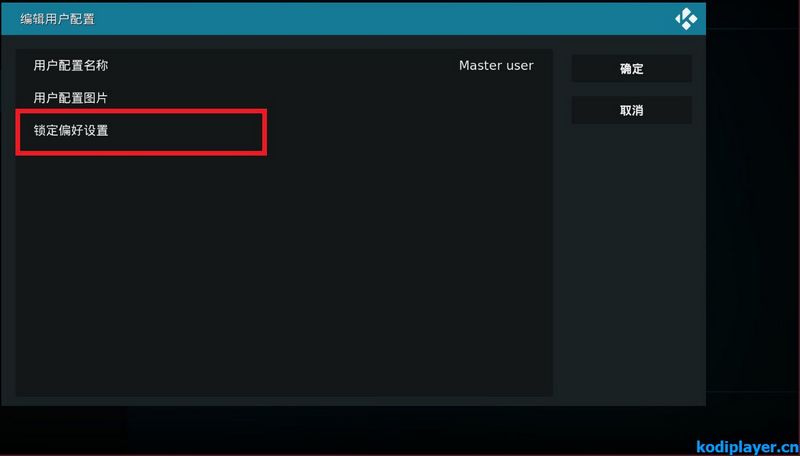Dismiss the dialog with 取消 button

[x=632, y=110]
